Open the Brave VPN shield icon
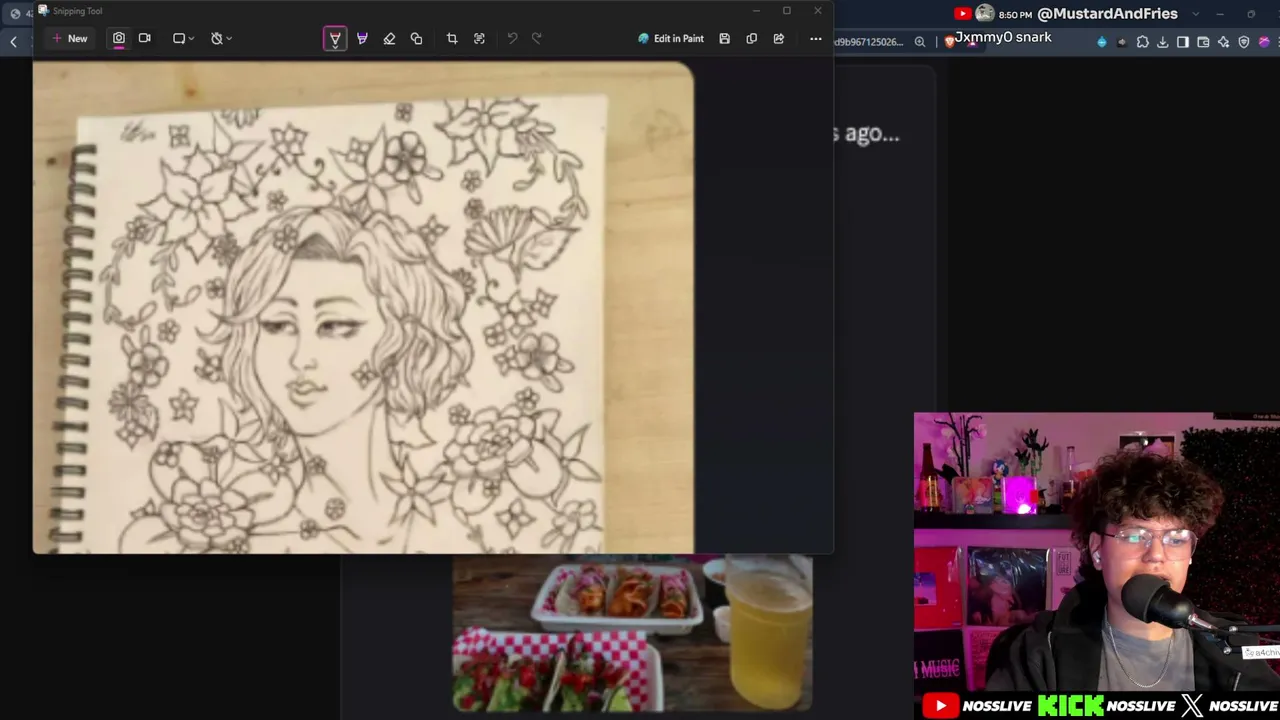Image resolution: width=1280 pixels, height=720 pixels. coord(1244,42)
